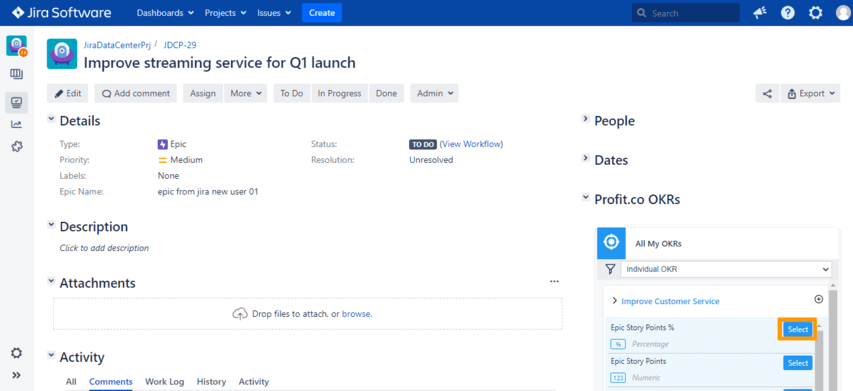Expand the People section
Viewport: 853px width, 391px height.
[586, 119]
